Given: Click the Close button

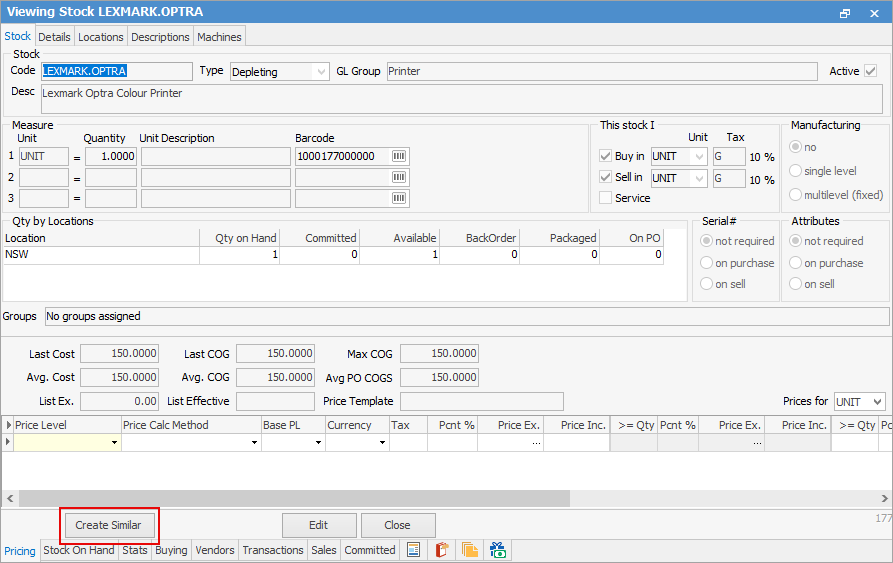Looking at the screenshot, I should 397,525.
